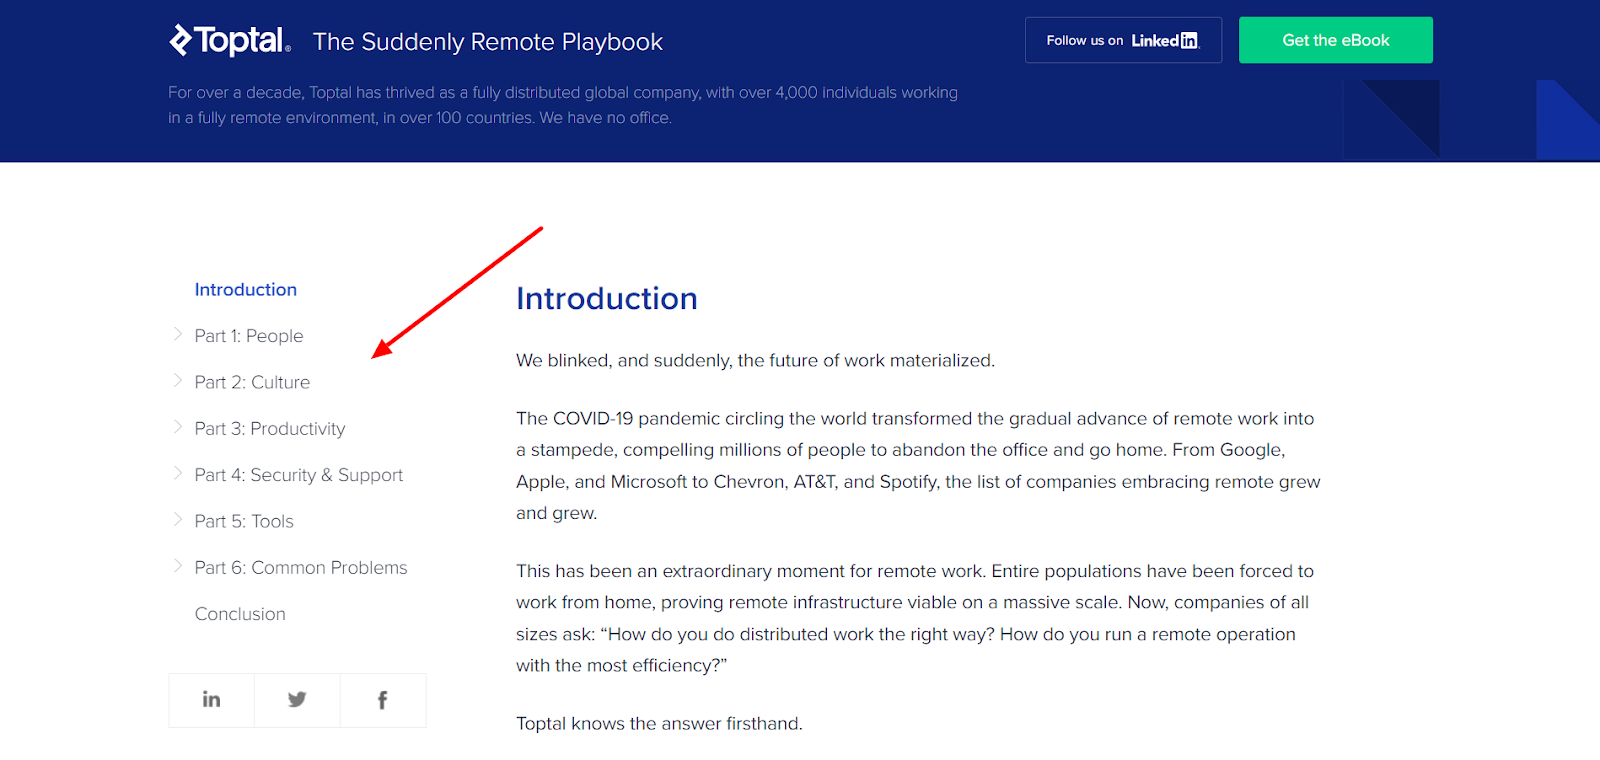Viewport: 1600px width, 760px height.
Task: Share page via Facebook icon
Action: pos(383,700)
